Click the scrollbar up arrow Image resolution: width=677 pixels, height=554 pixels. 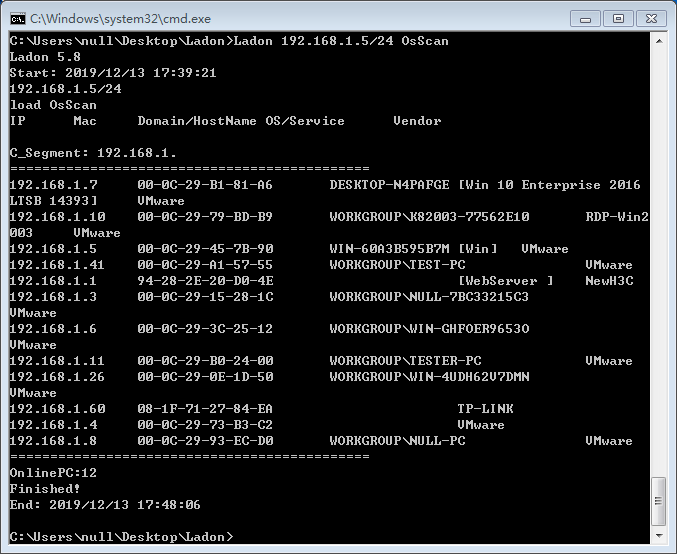pyautogui.click(x=659, y=41)
